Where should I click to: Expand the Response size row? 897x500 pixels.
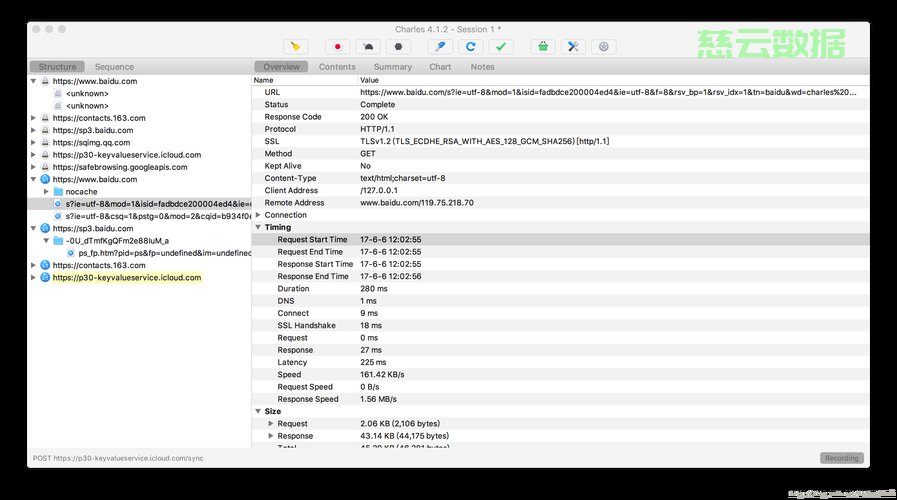270,436
